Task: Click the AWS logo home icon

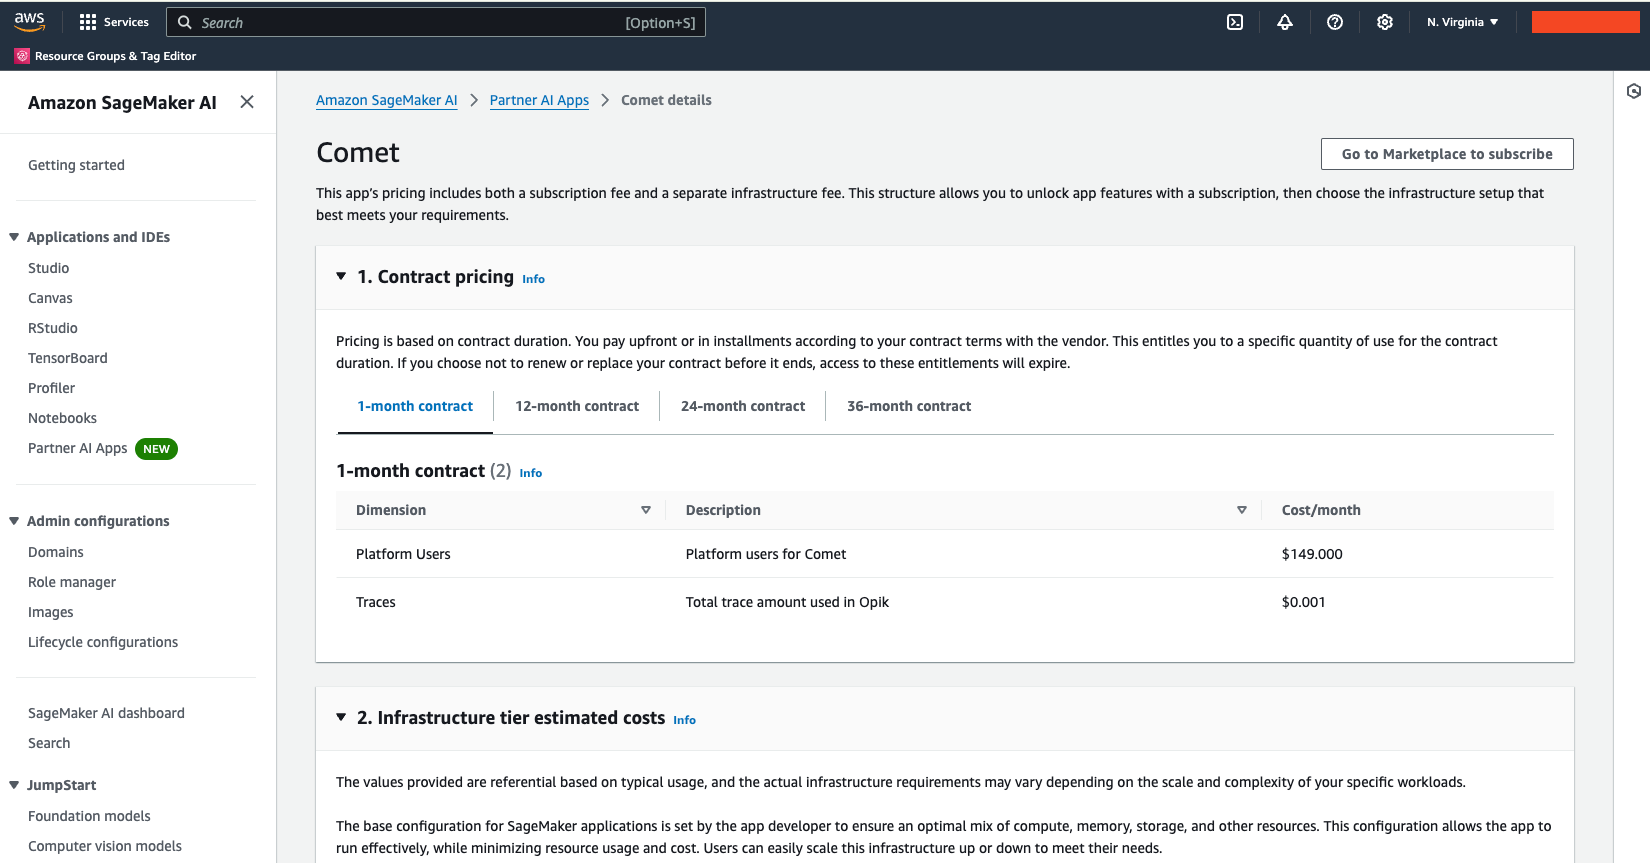Action: point(29,22)
